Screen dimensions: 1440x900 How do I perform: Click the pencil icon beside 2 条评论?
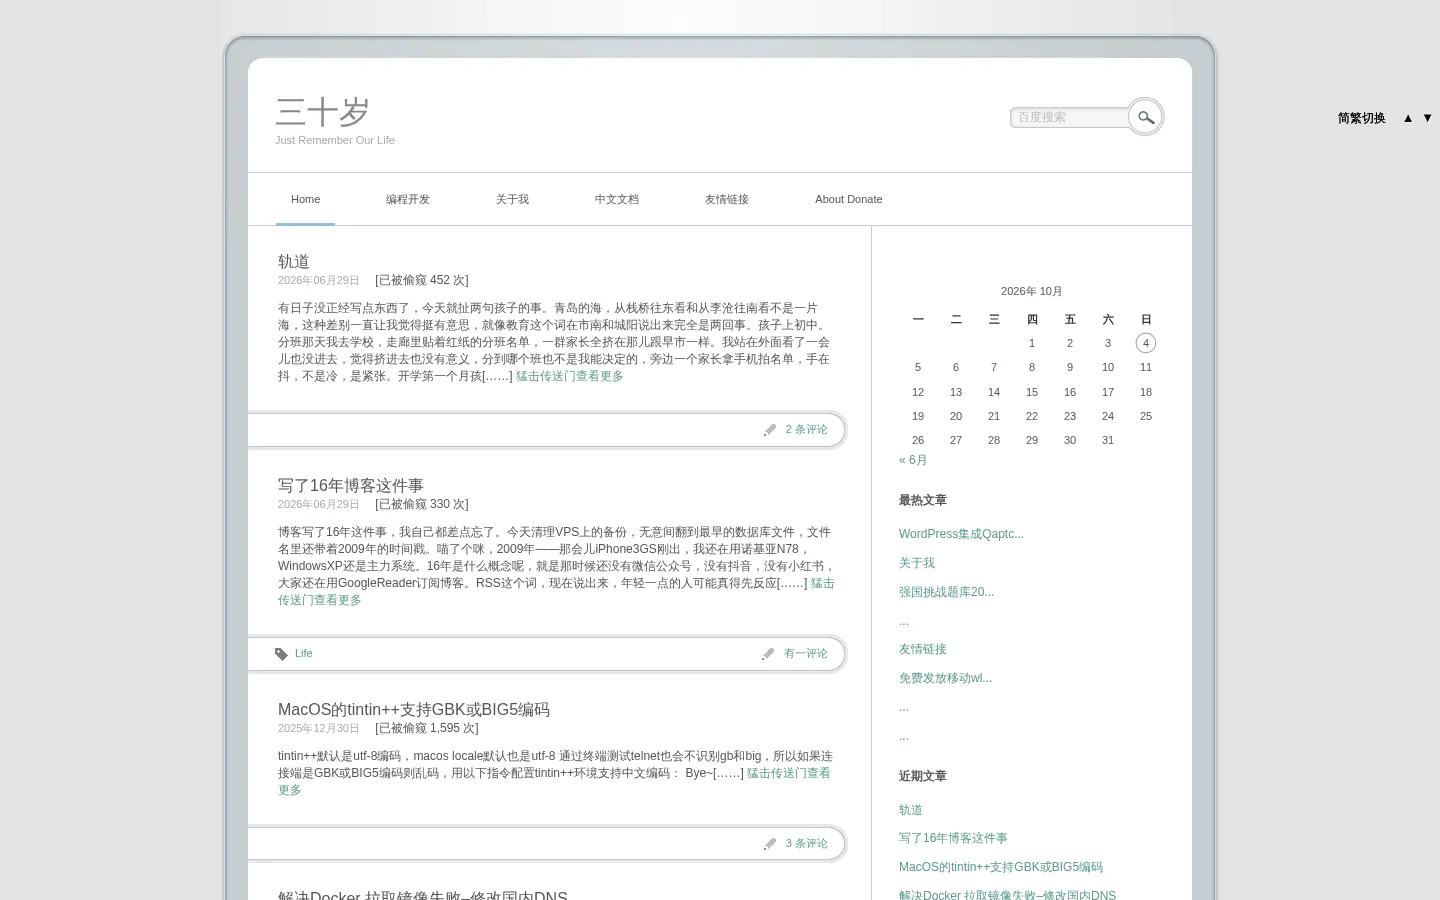(x=770, y=430)
